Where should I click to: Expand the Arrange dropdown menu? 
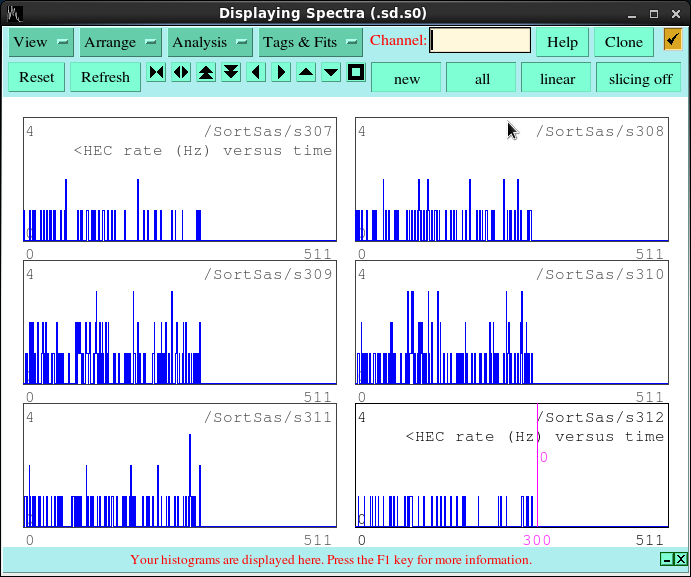[x=121, y=42]
